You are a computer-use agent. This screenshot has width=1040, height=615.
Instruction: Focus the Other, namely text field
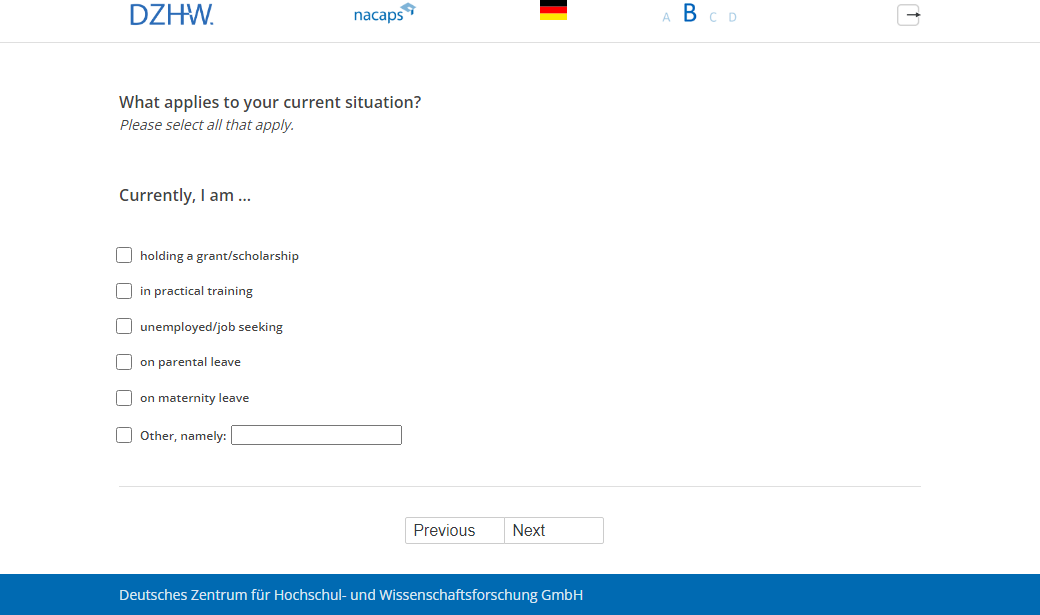coord(316,435)
